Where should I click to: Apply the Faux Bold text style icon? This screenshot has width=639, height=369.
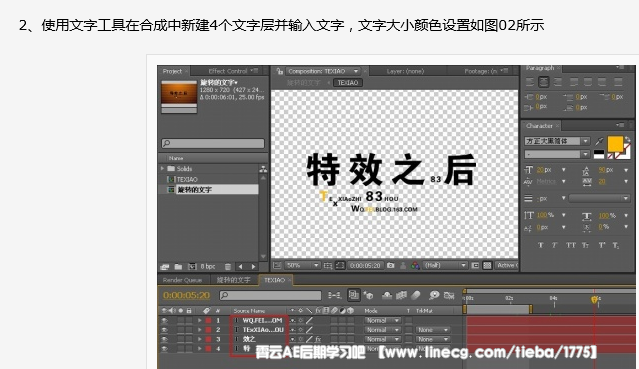point(541,245)
